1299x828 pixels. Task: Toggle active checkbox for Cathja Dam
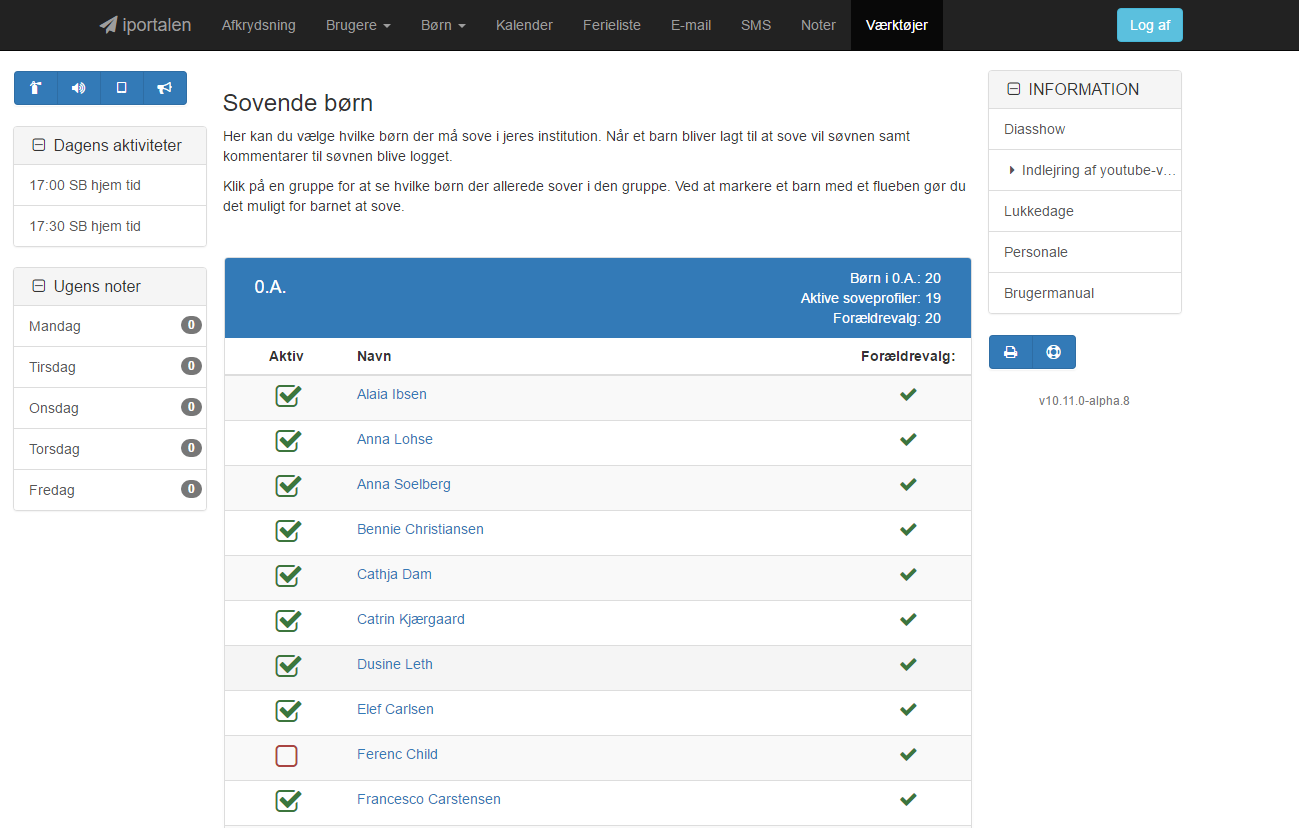288,576
